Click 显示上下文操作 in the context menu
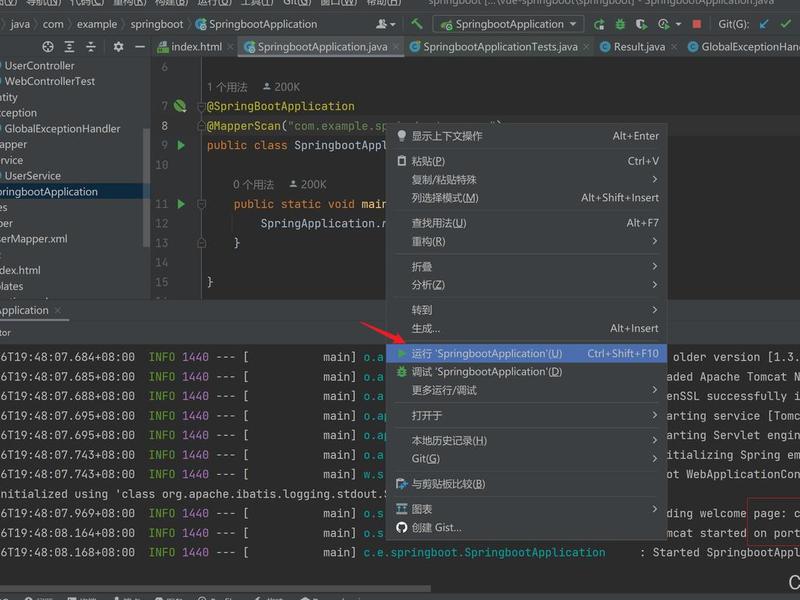 (x=527, y=136)
